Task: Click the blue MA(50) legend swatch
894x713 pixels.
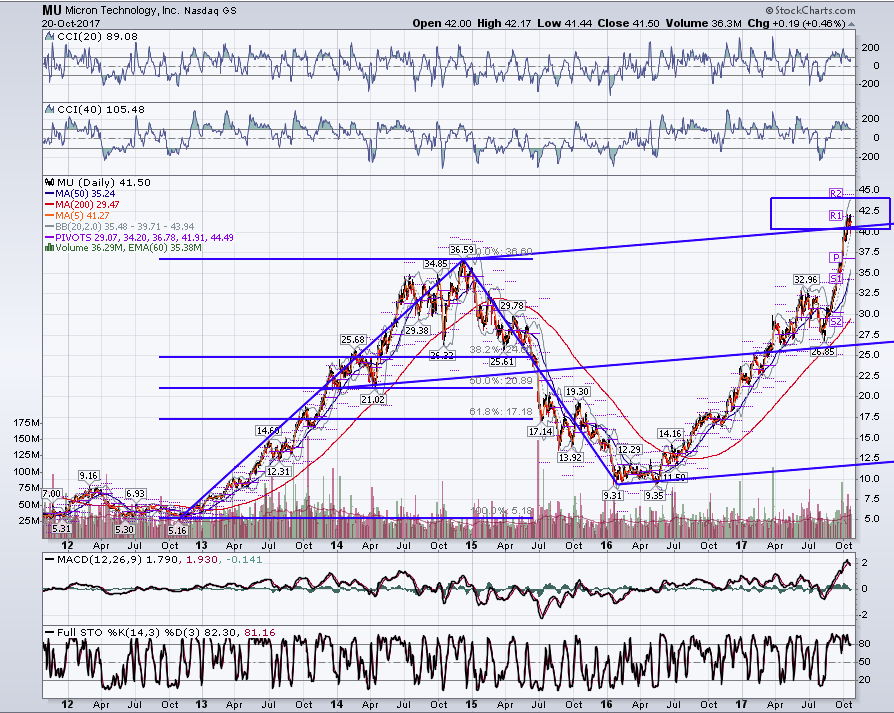Action: click(50, 194)
